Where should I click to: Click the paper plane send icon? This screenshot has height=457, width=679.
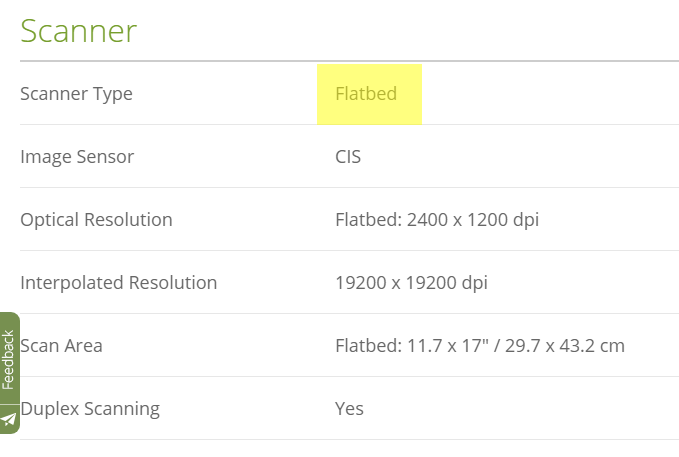click(9, 419)
